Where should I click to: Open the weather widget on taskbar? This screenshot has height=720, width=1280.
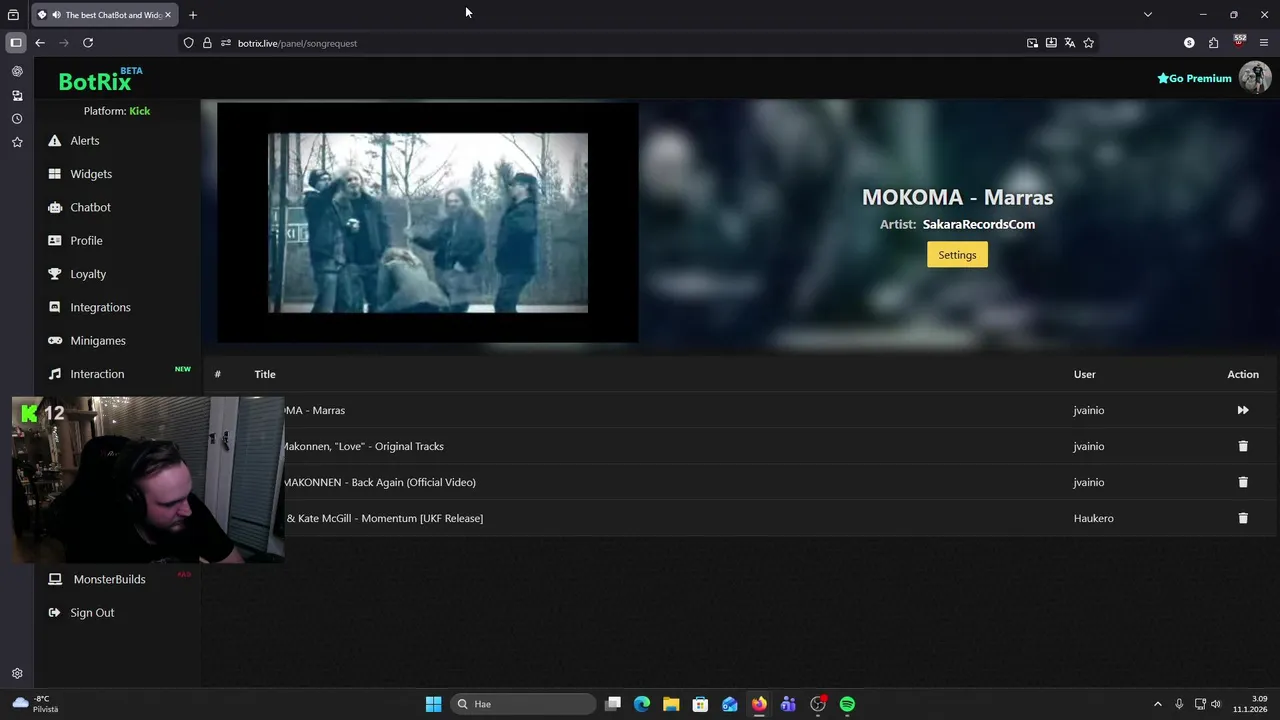35,704
